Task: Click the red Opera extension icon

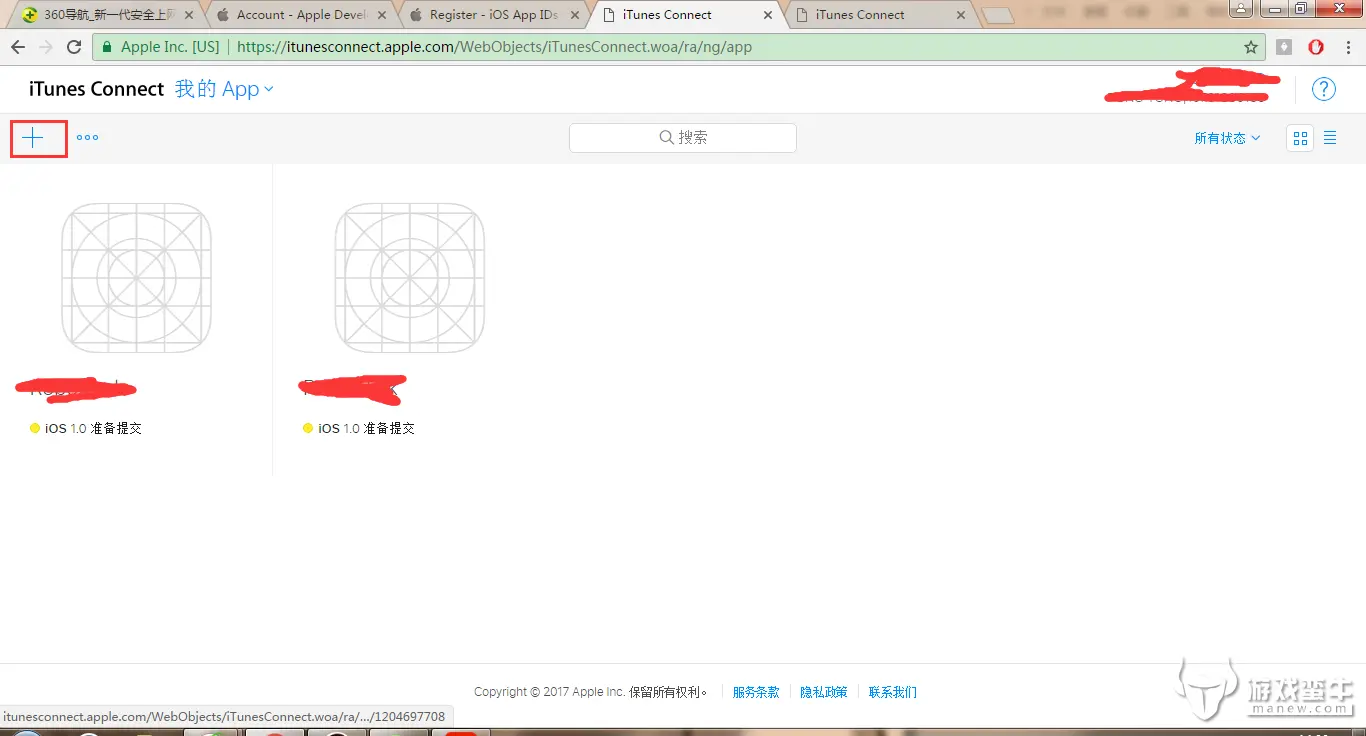Action: tap(1316, 47)
